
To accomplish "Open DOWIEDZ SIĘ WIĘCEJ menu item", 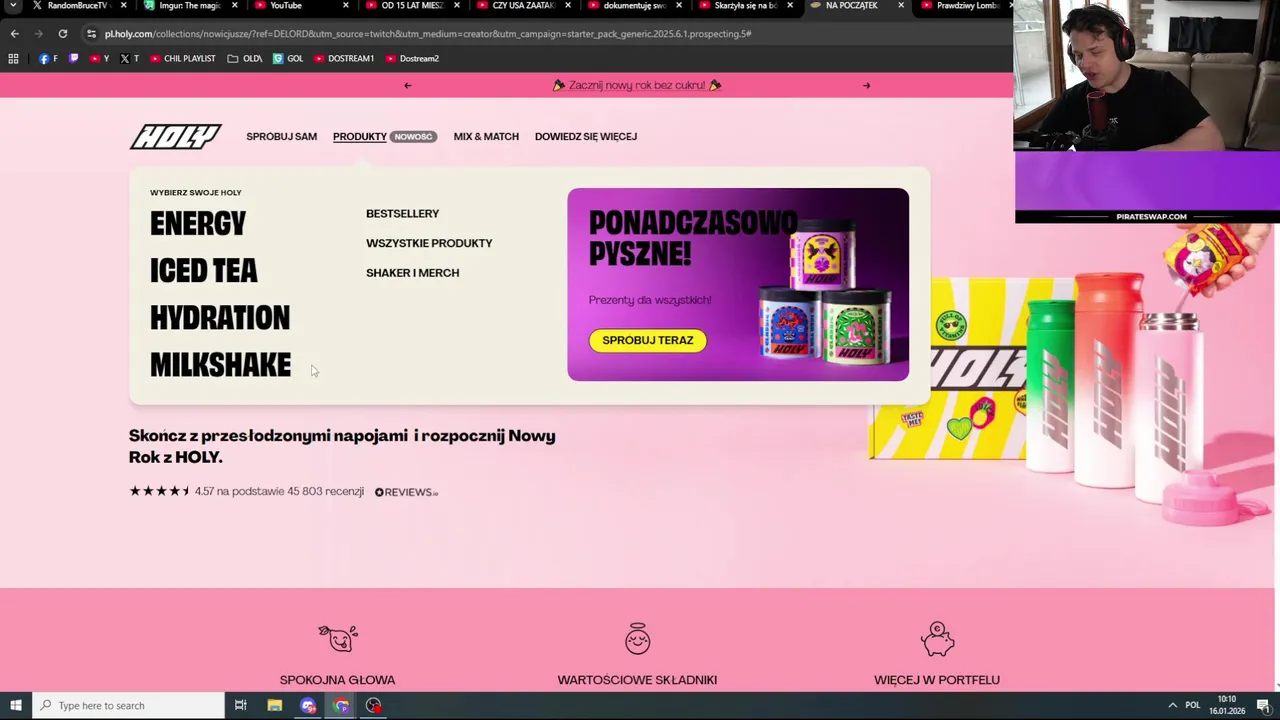I will [586, 136].
